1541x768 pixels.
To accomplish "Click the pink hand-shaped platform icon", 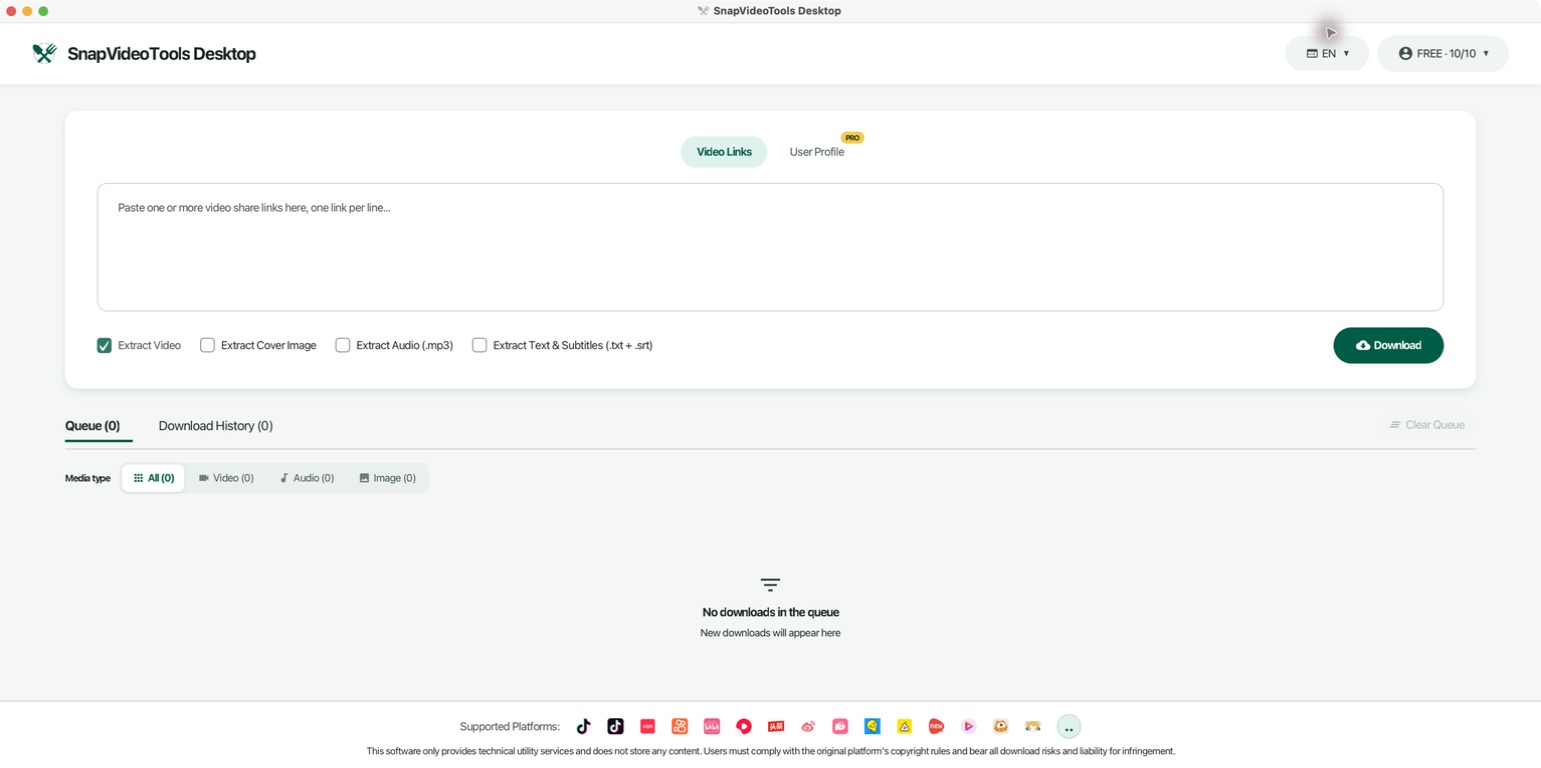I will click(x=840, y=726).
